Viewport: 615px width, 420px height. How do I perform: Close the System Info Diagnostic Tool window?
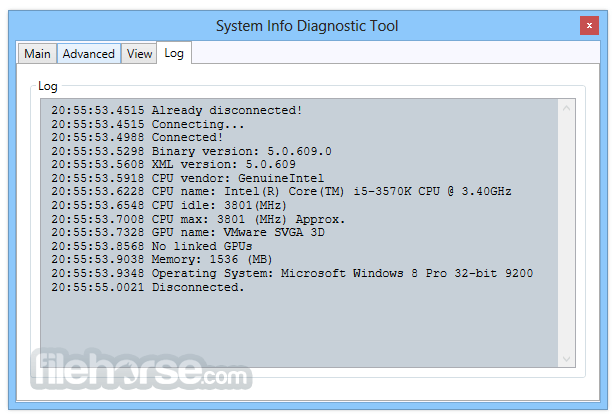(x=589, y=25)
